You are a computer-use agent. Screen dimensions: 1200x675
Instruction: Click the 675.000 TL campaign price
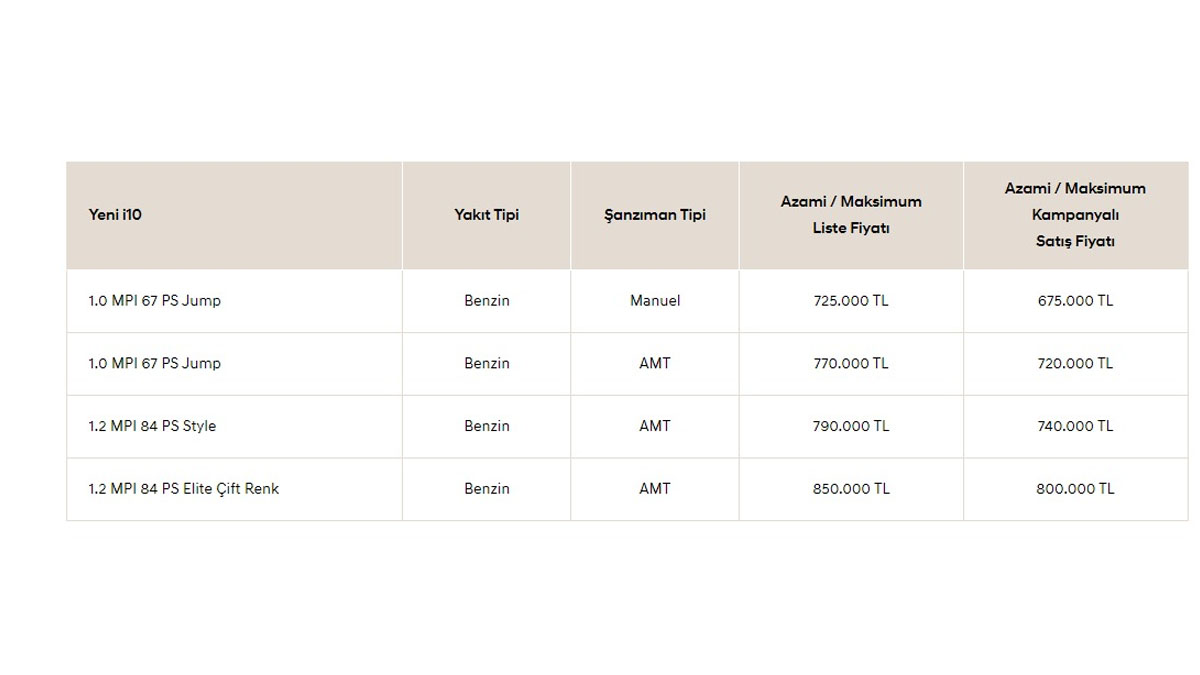(x=1075, y=301)
